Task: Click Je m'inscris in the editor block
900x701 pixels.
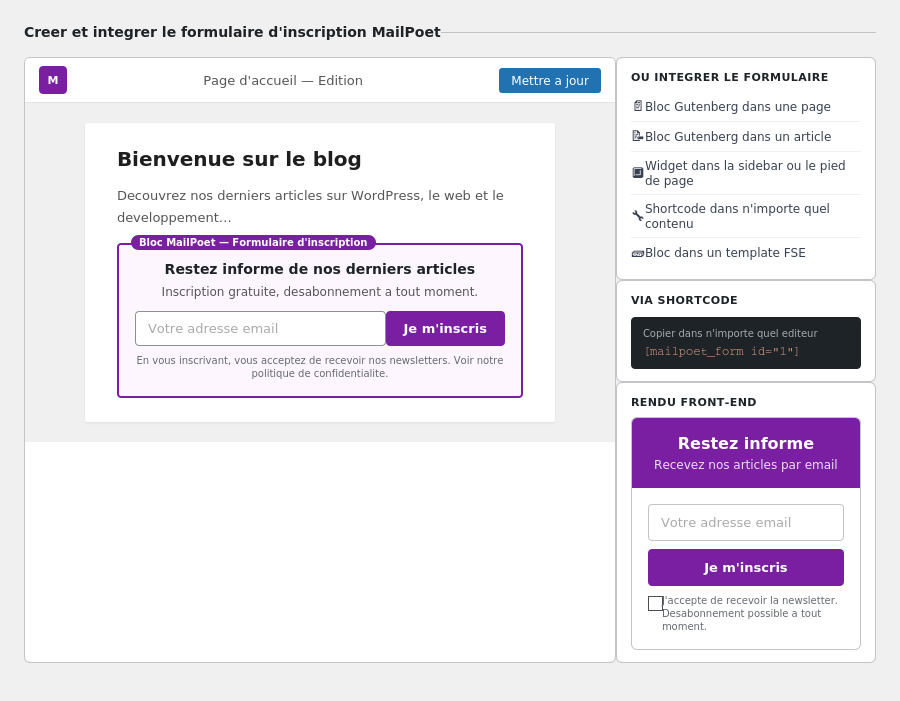Action: click(x=445, y=328)
